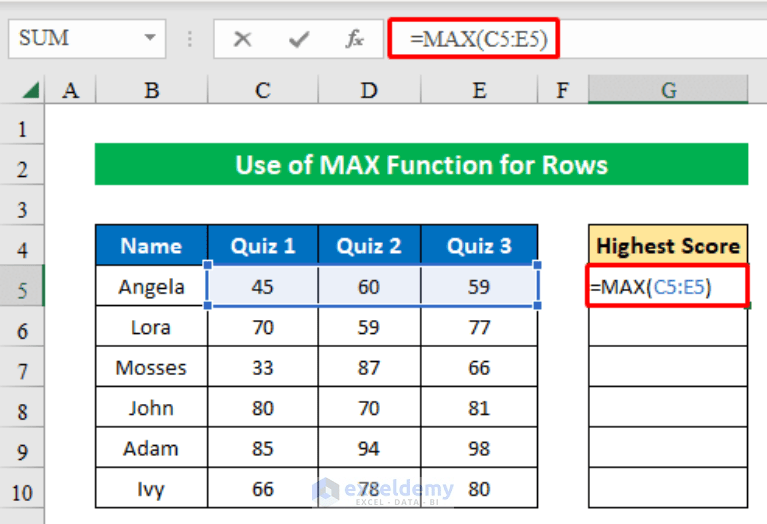The image size is (767, 524).
Task: Confirm the formula with the checkmark icon
Action: pyautogui.click(x=298, y=39)
